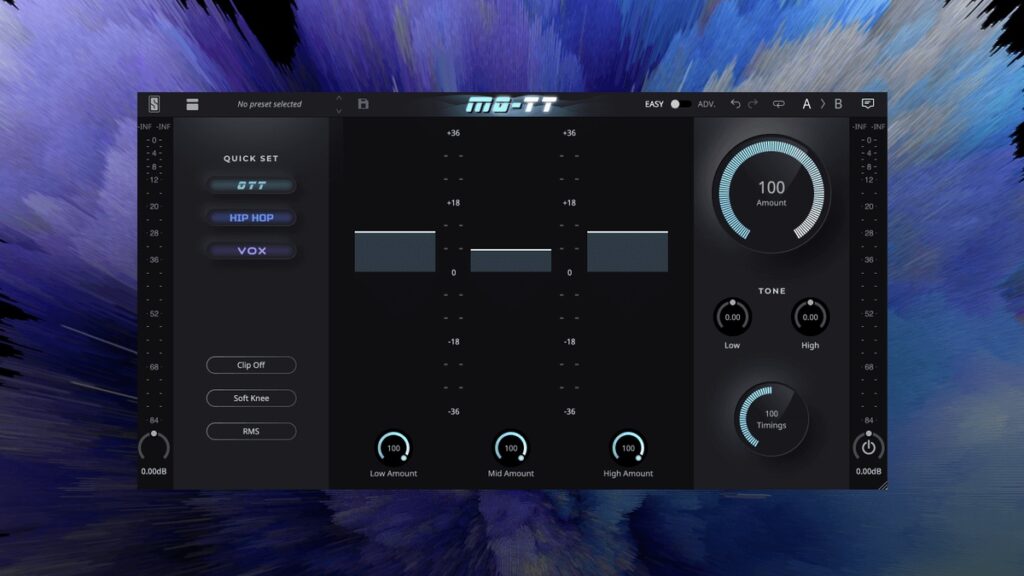
Task: Click the ADV. label
Action: (707, 104)
